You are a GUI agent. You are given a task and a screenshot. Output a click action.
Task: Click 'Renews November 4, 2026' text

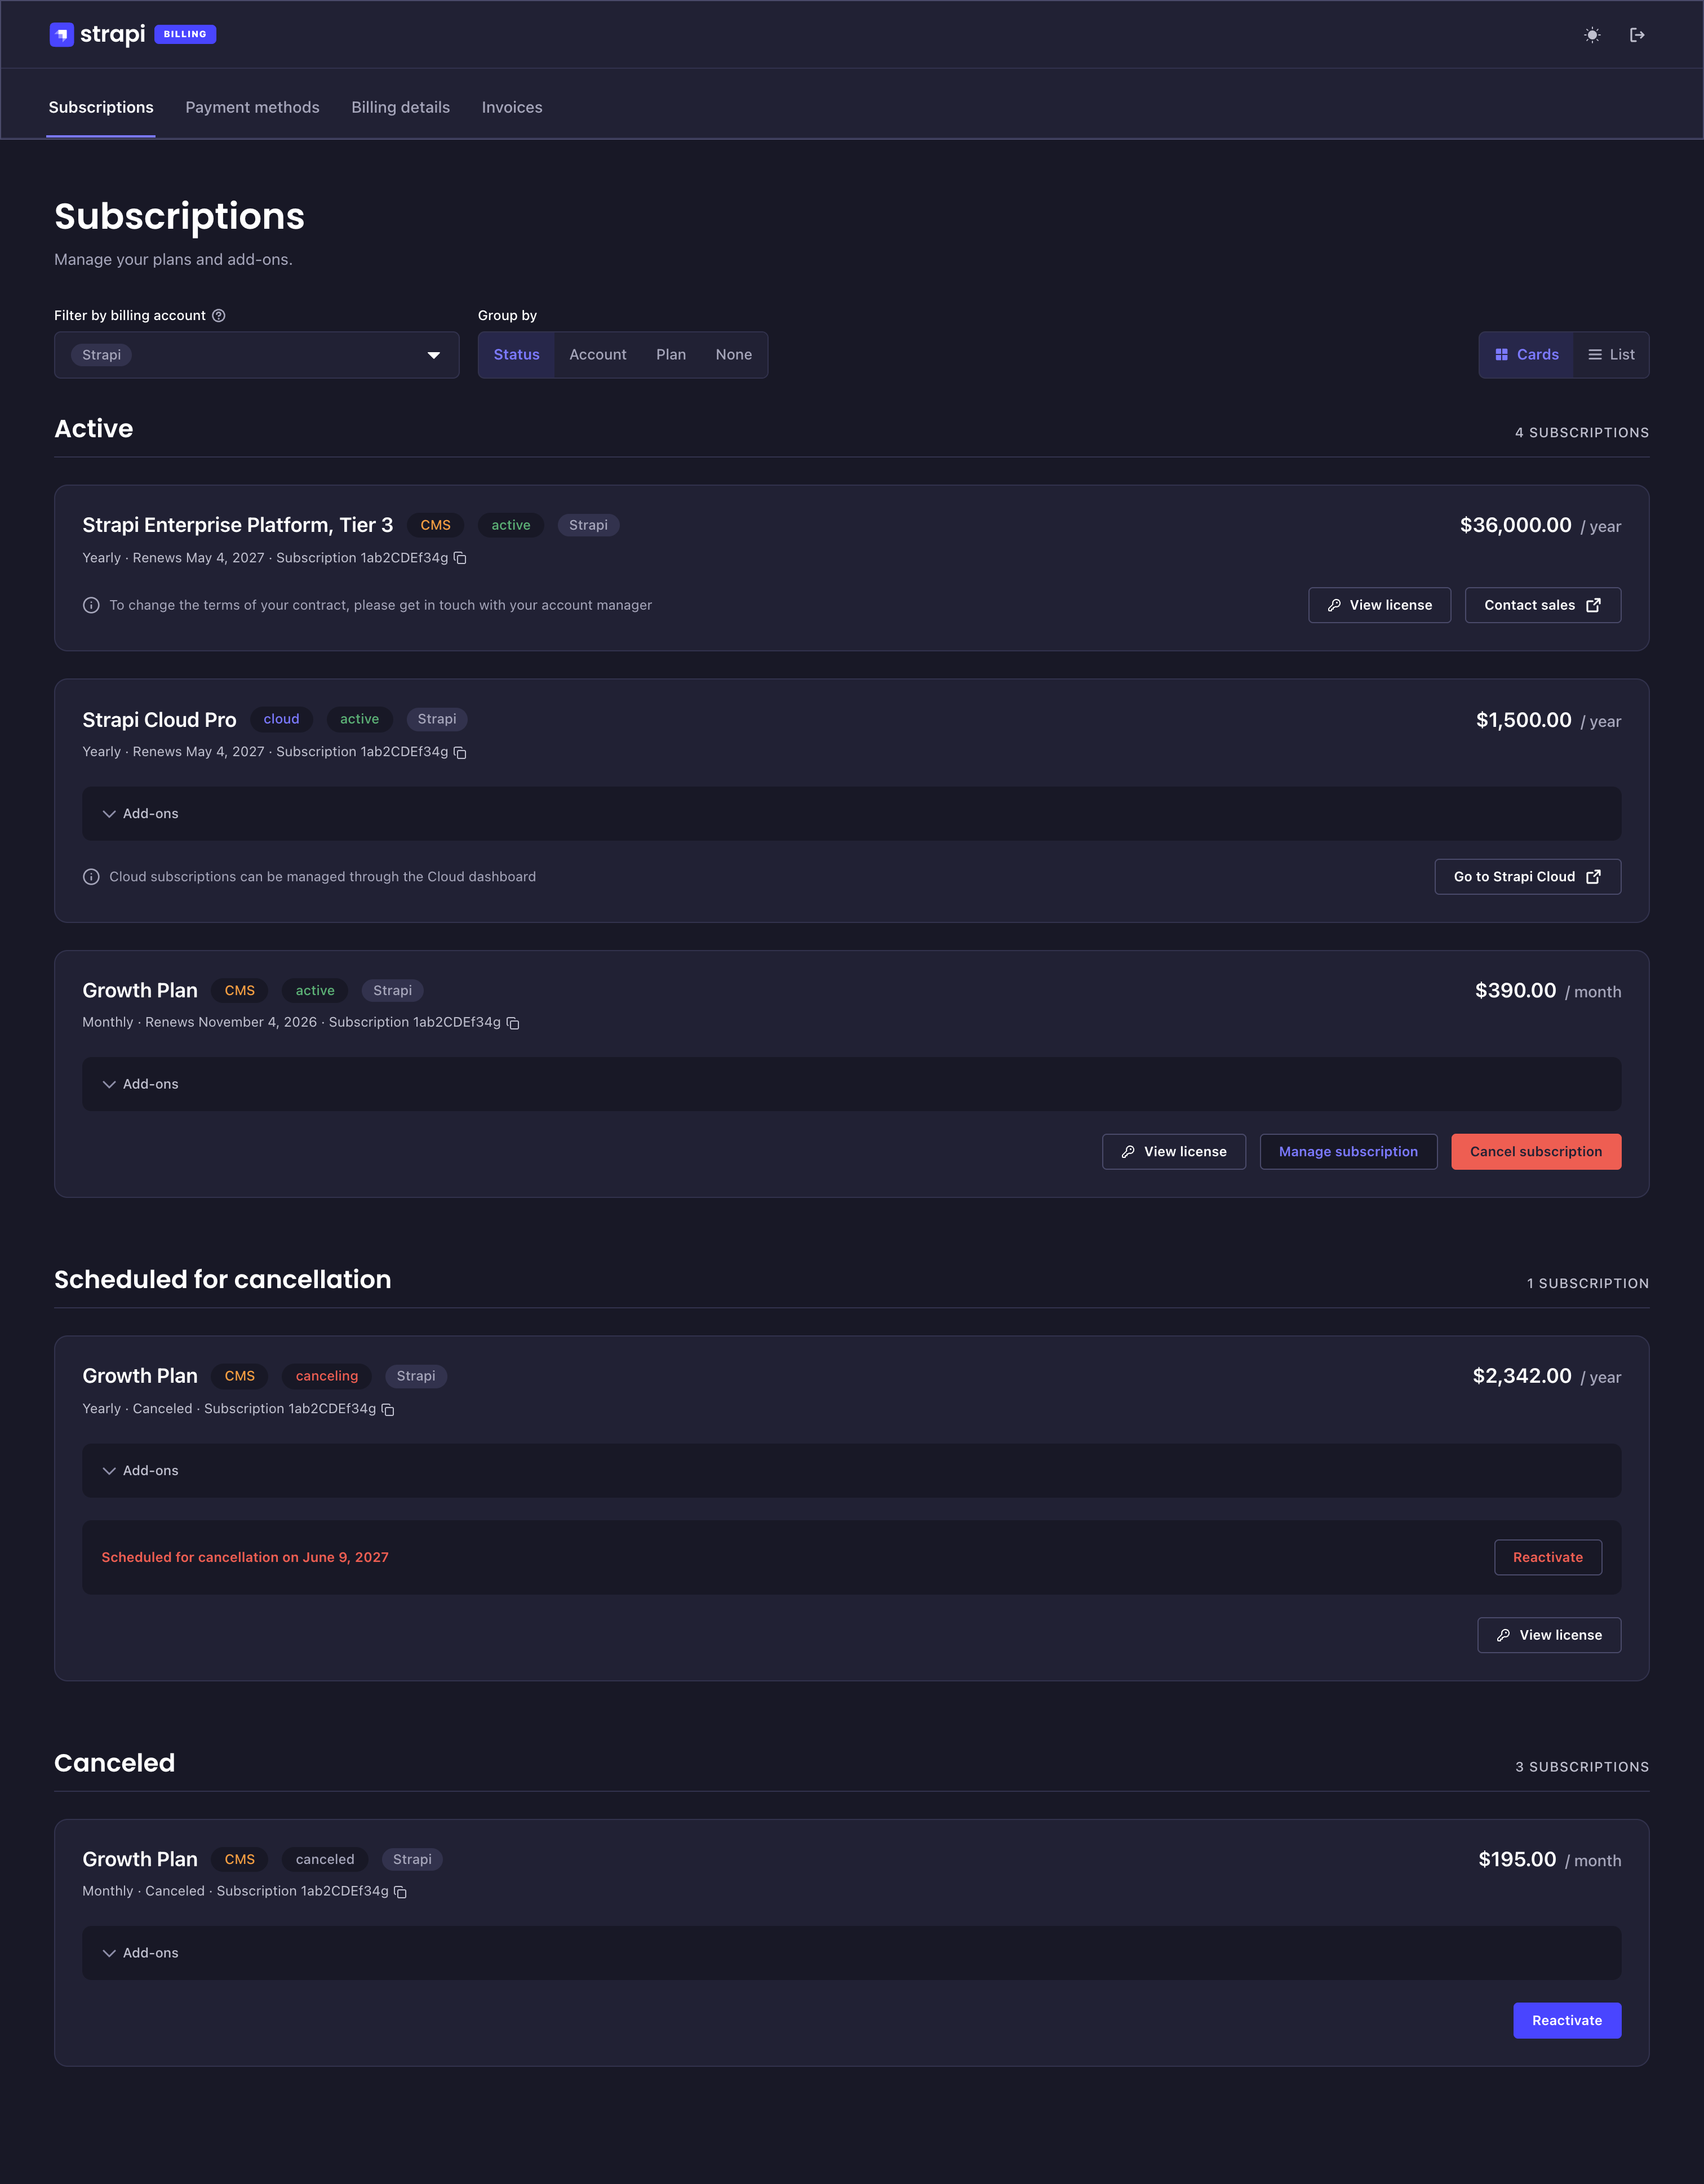(x=231, y=1022)
